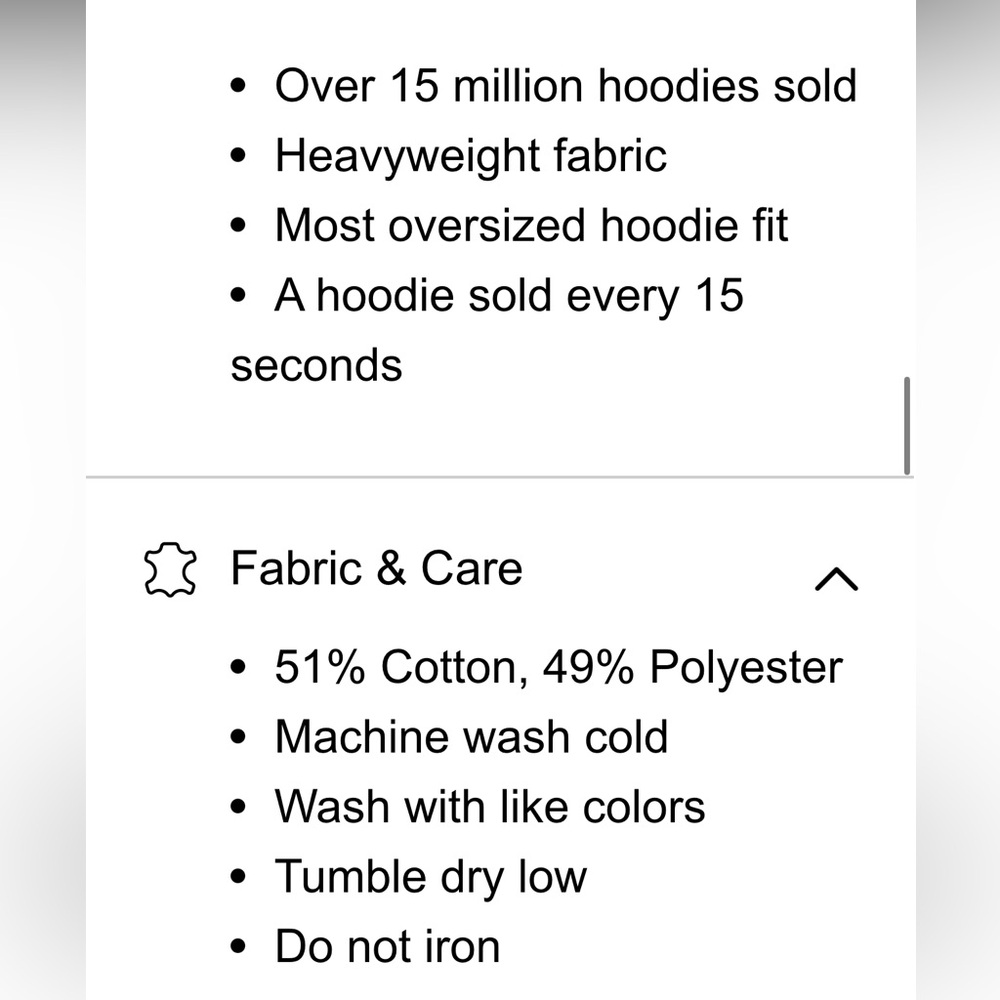Click the Fabric & Care heading
The width and height of the screenshot is (1000, 1000).
[x=376, y=568]
